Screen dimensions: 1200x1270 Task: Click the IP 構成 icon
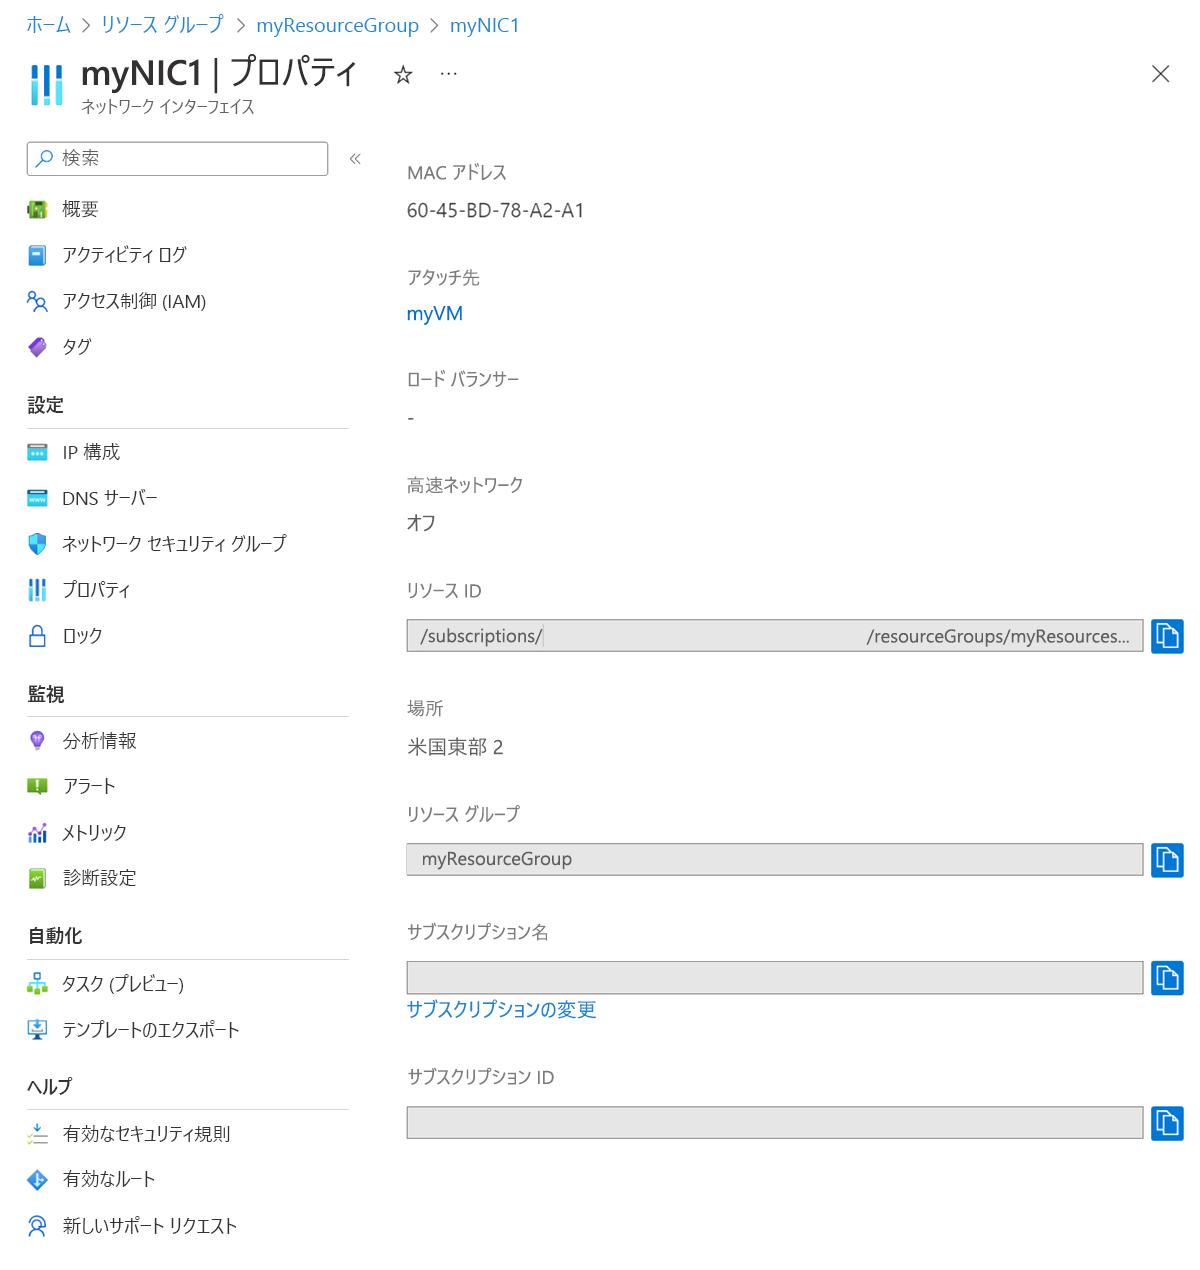coord(37,452)
